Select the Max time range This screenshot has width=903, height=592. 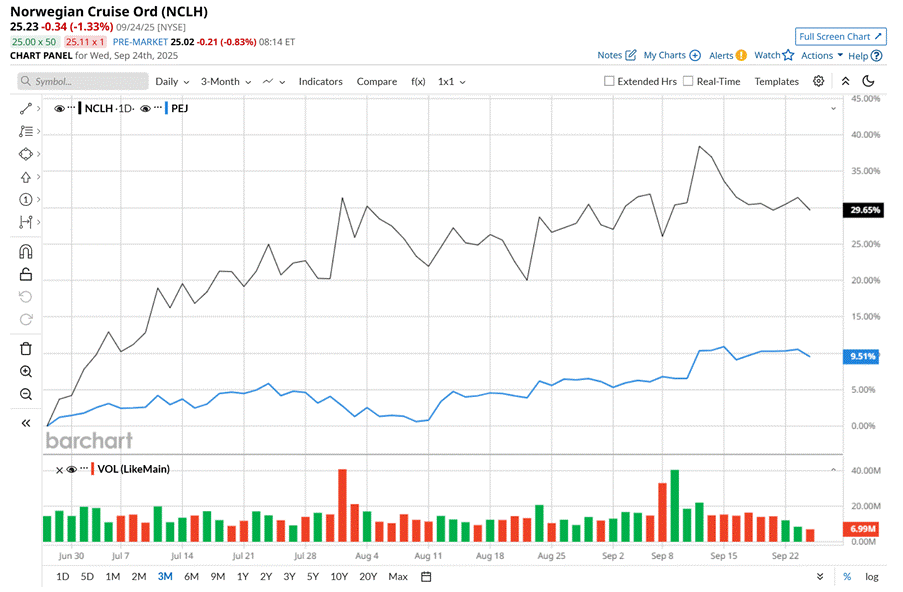pos(398,576)
